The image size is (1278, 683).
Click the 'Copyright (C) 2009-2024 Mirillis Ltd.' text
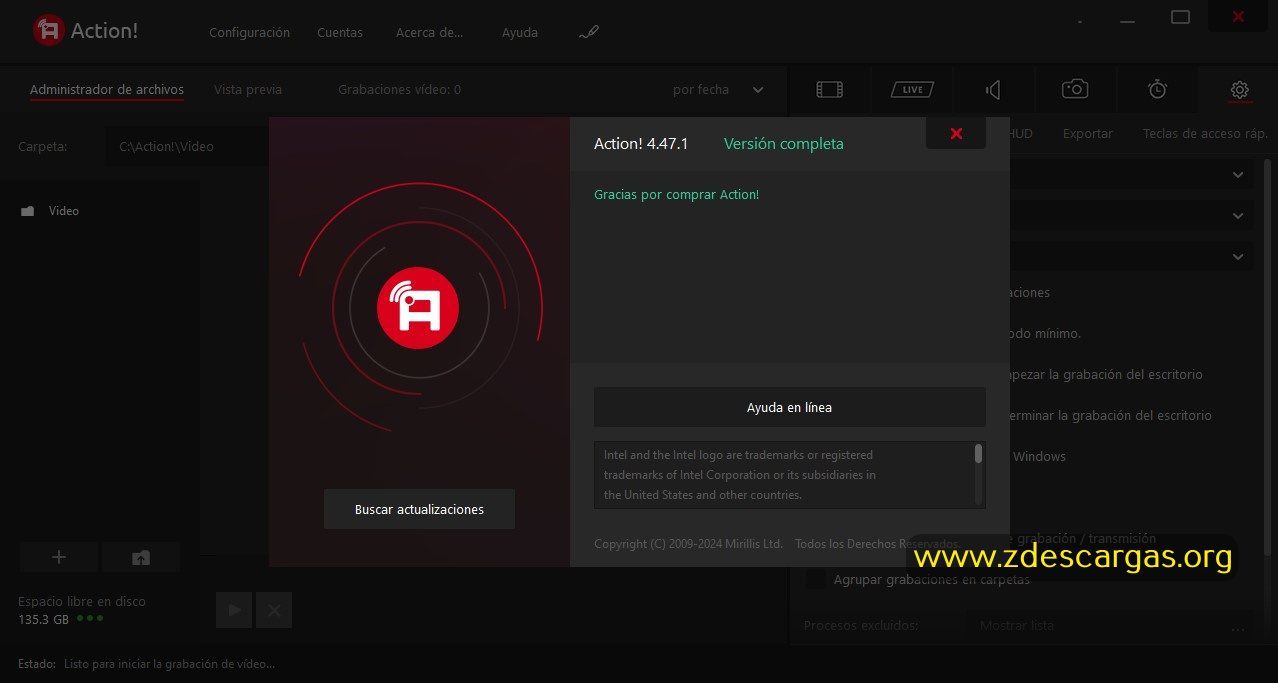[688, 543]
